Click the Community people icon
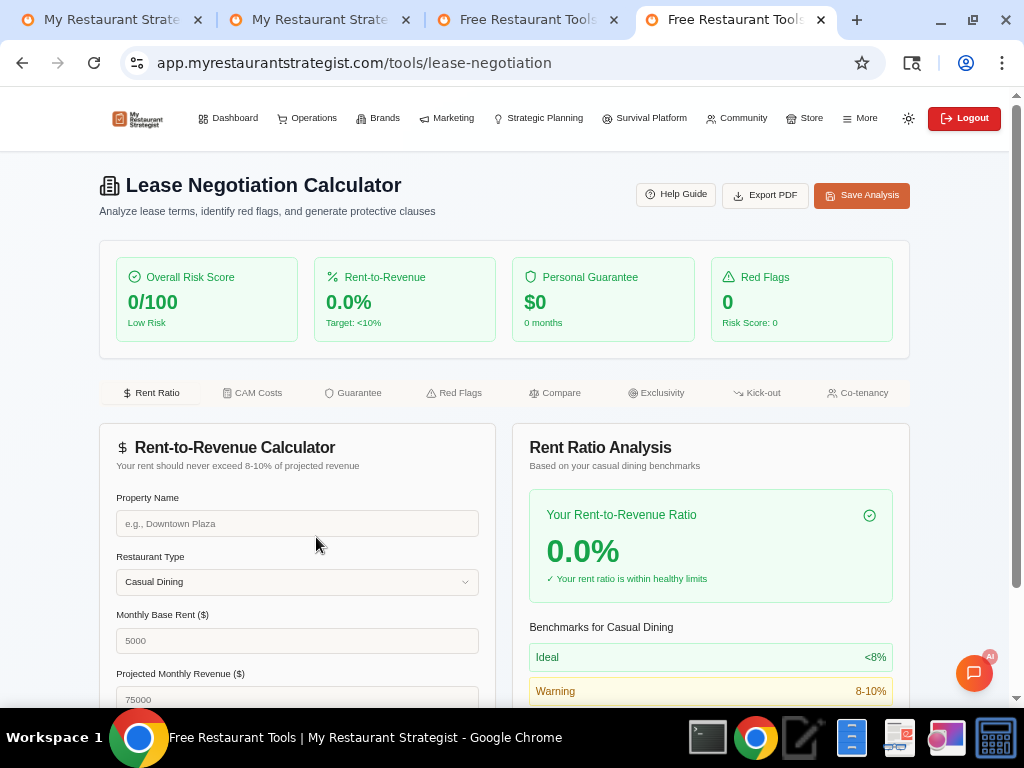Image resolution: width=1024 pixels, height=768 pixels. 711,118
